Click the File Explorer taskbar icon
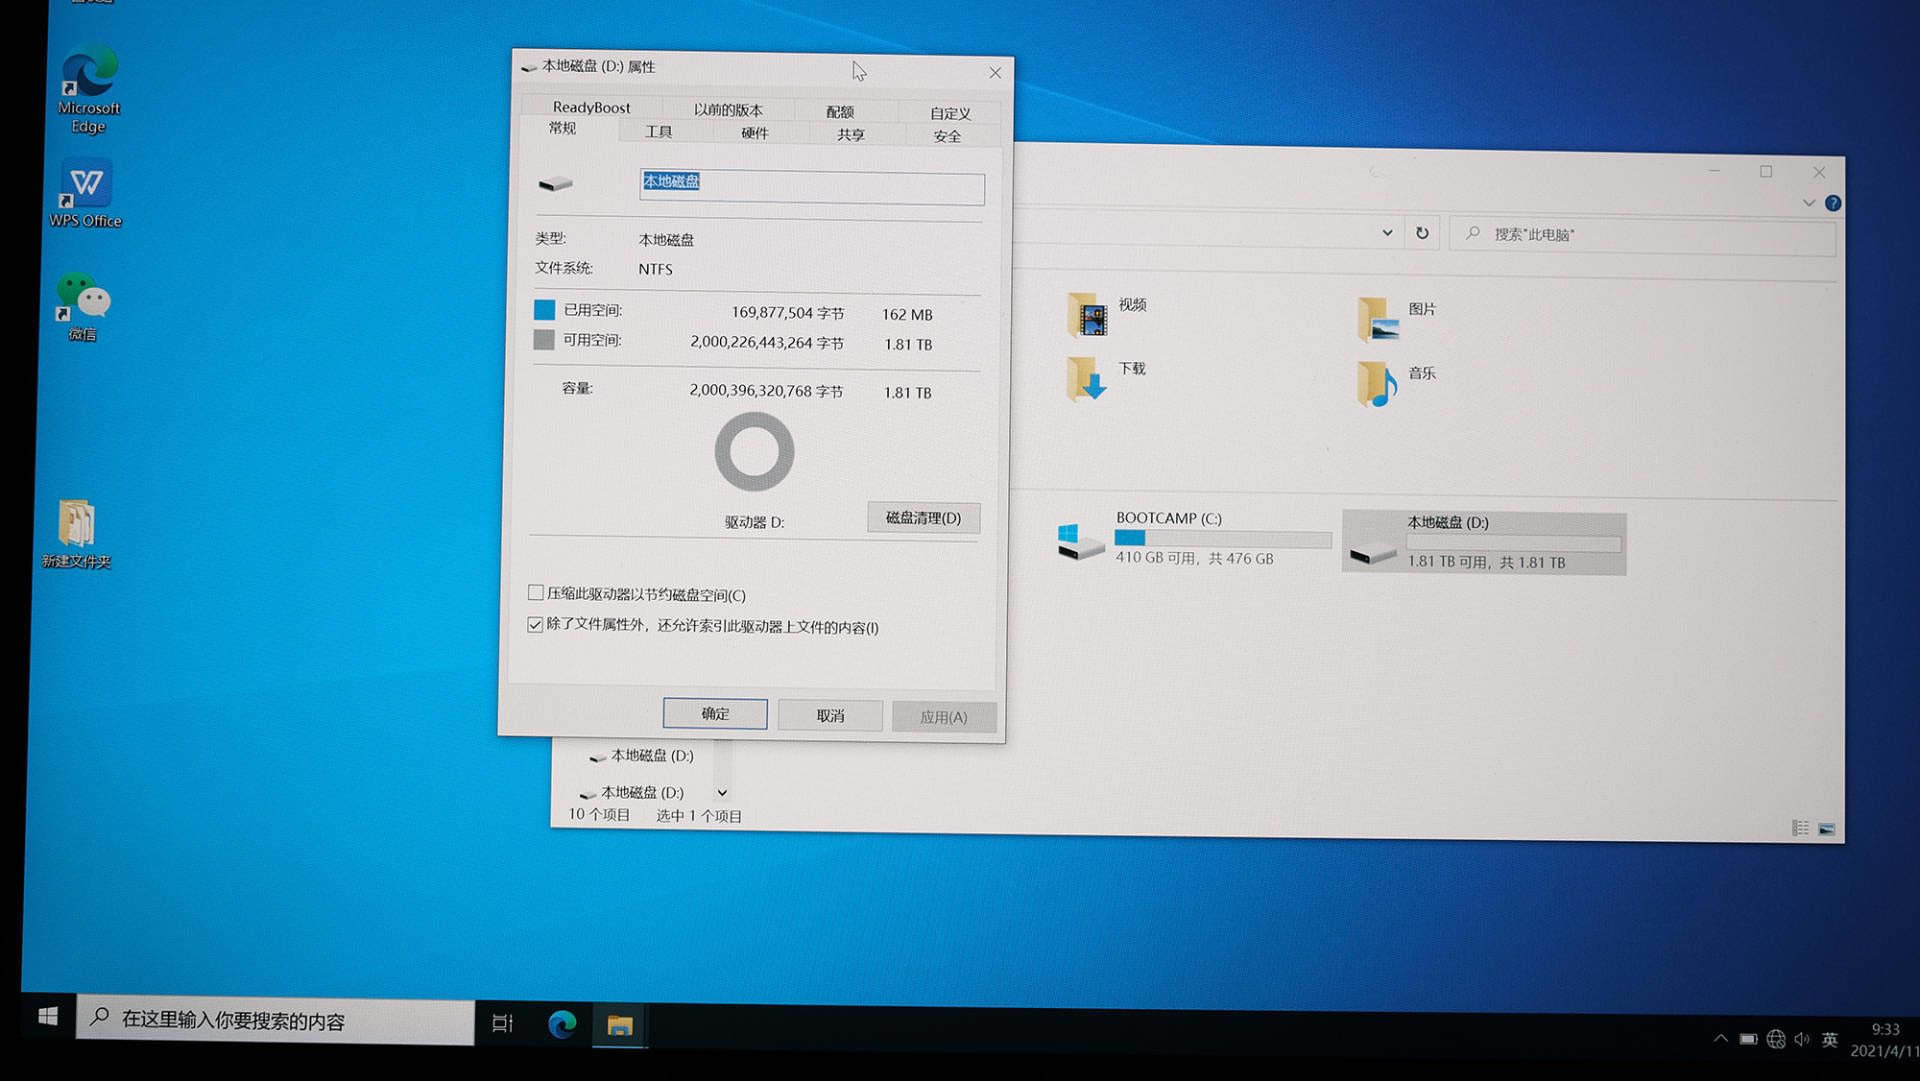The height and width of the screenshot is (1081, 1920). (620, 1025)
